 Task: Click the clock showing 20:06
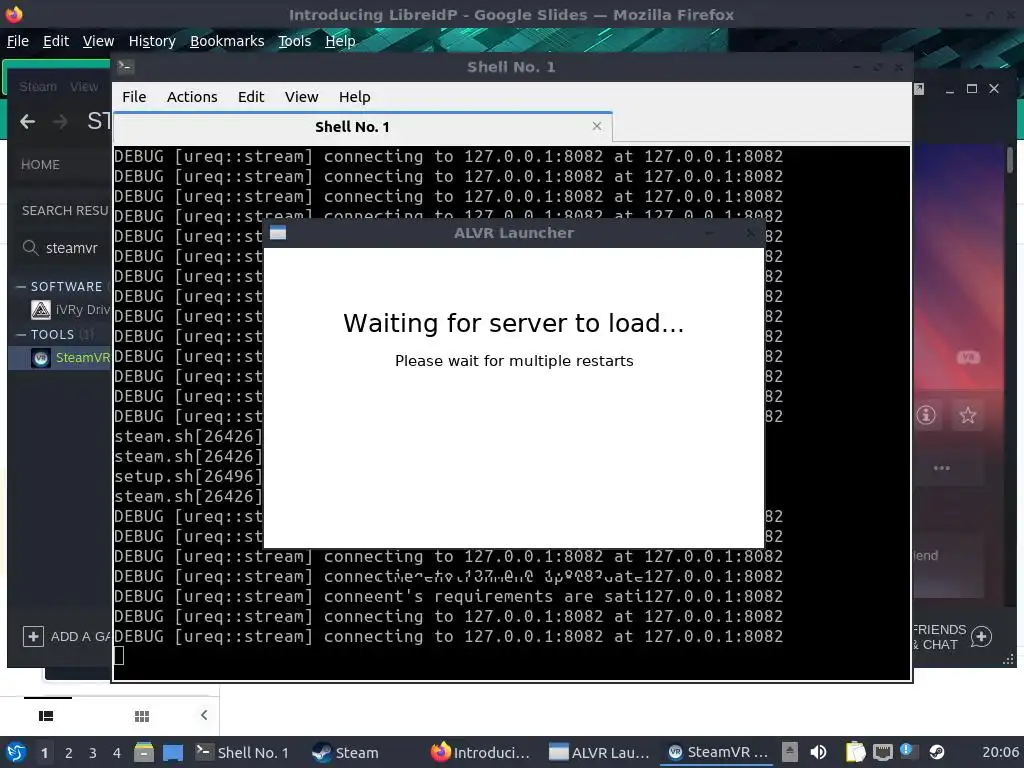[1000, 752]
